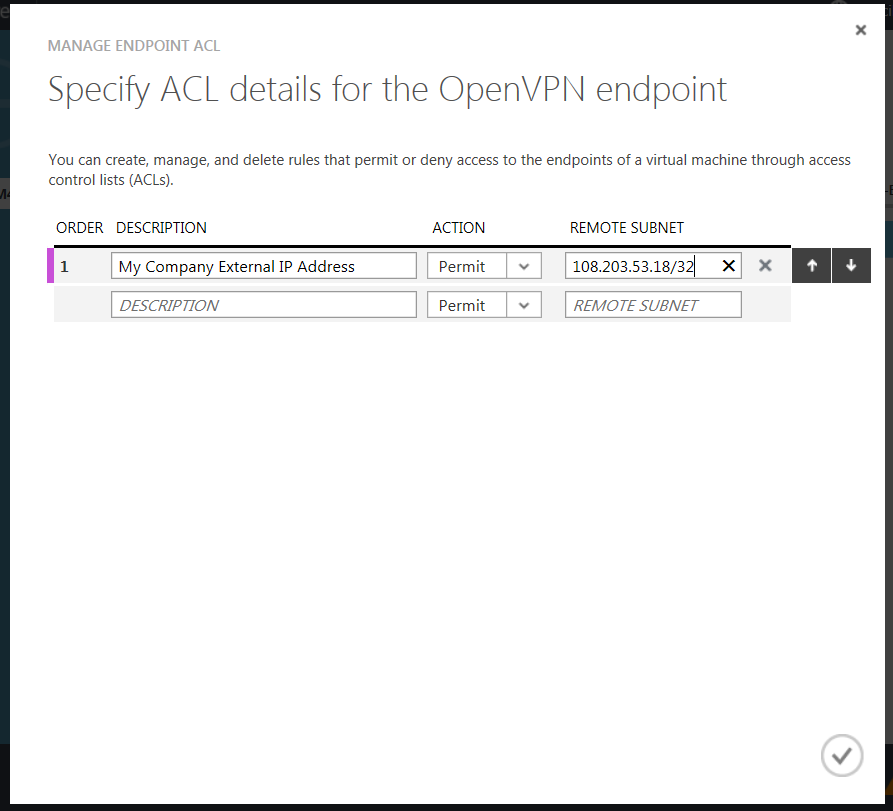Click the empty new rule description field
The height and width of the screenshot is (811, 893).
[263, 305]
